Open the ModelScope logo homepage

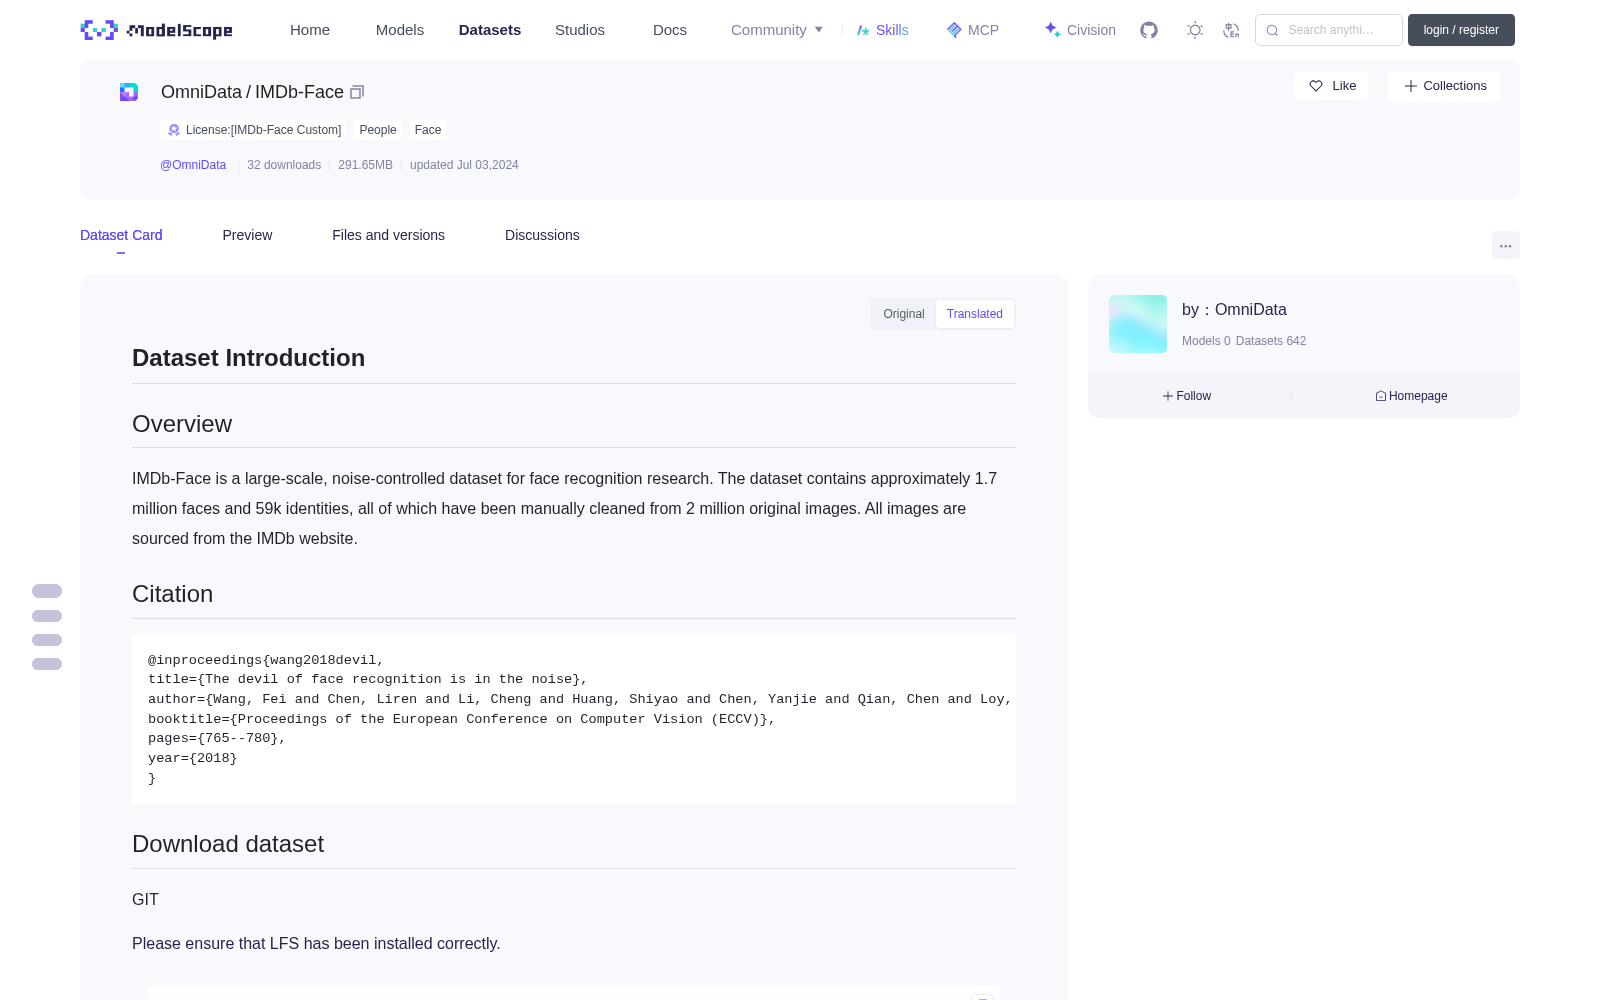tap(157, 30)
